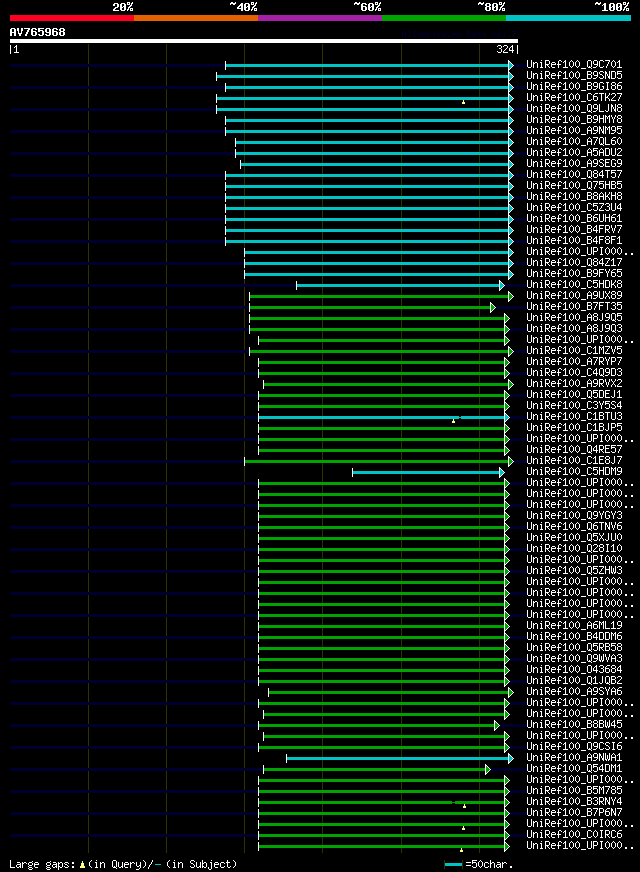Click the purple ~60% identity legend segment
The image size is (640, 872).
[x=320, y=18]
